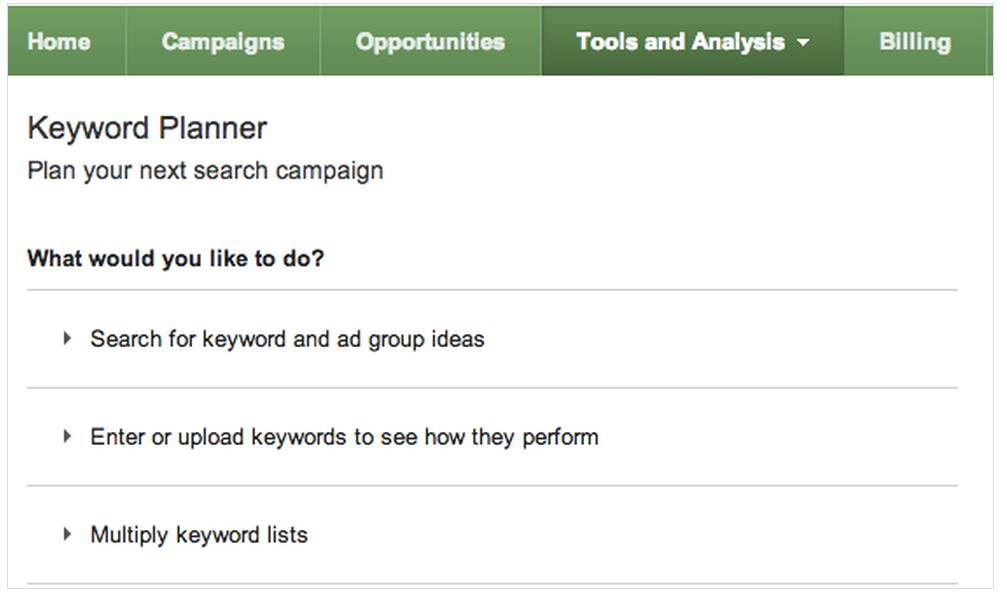Click divider line below the Enter or upload row
Viewport: 1007px width, 594px height.
(x=492, y=486)
